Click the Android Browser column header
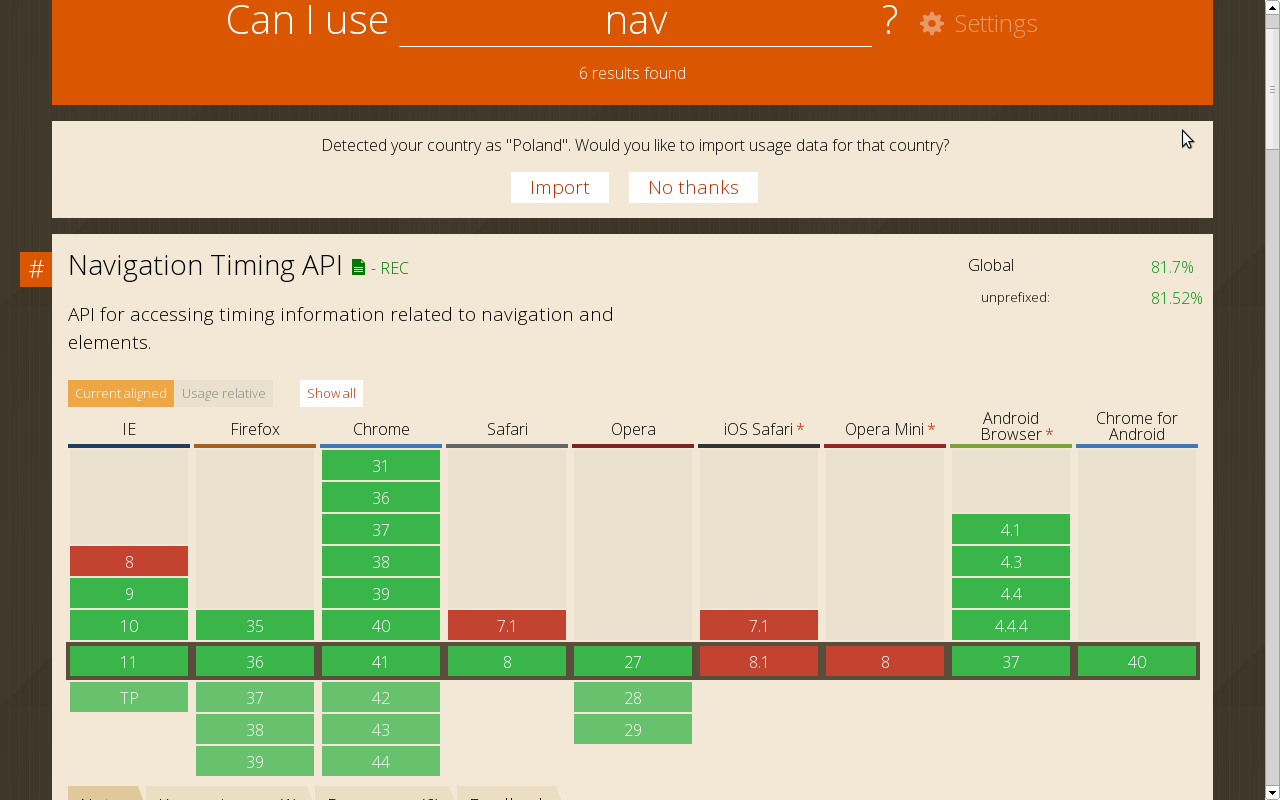This screenshot has height=800, width=1280. [x=1011, y=426]
